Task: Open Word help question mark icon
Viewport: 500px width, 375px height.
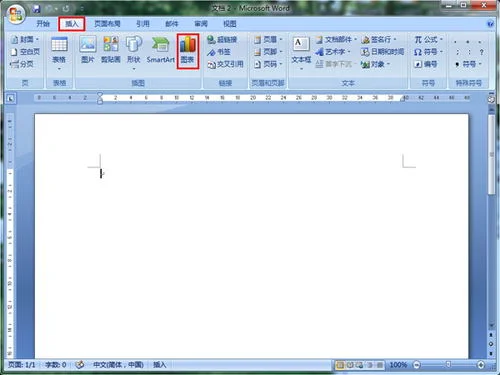Action: pyautogui.click(x=490, y=24)
